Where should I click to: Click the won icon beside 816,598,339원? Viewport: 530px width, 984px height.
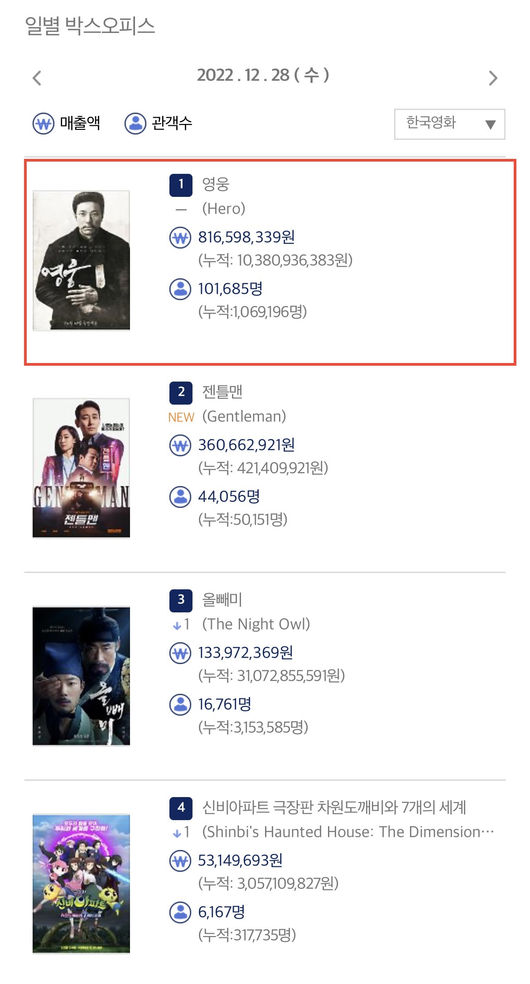[180, 238]
